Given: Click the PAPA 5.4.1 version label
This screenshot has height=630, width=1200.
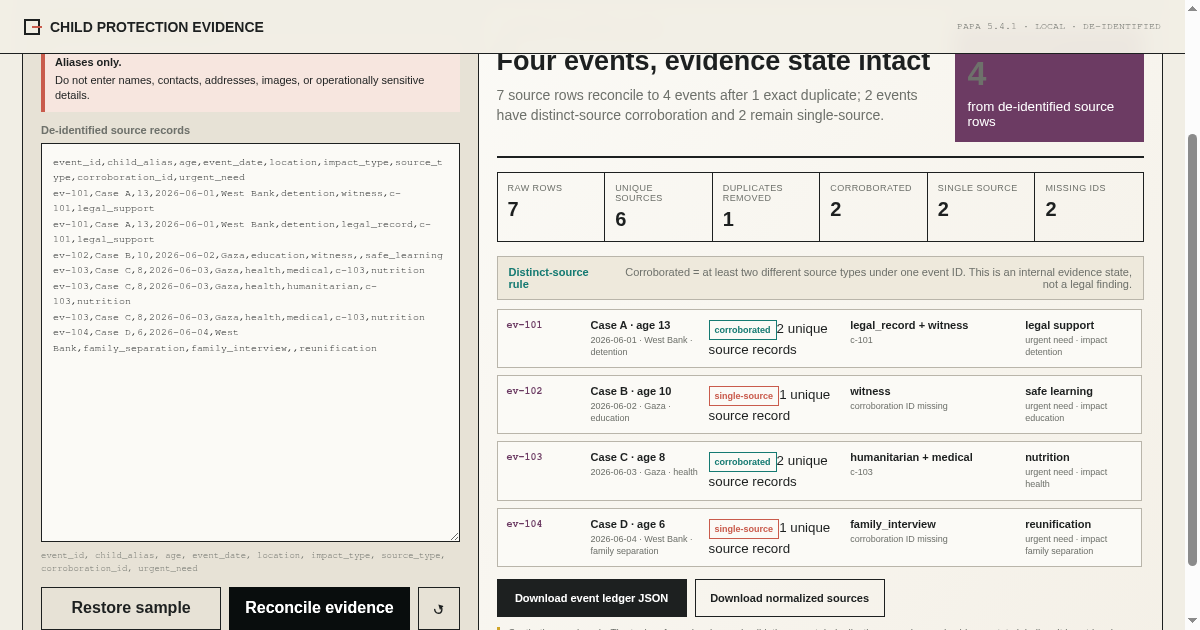Looking at the screenshot, I should (x=1059, y=27).
